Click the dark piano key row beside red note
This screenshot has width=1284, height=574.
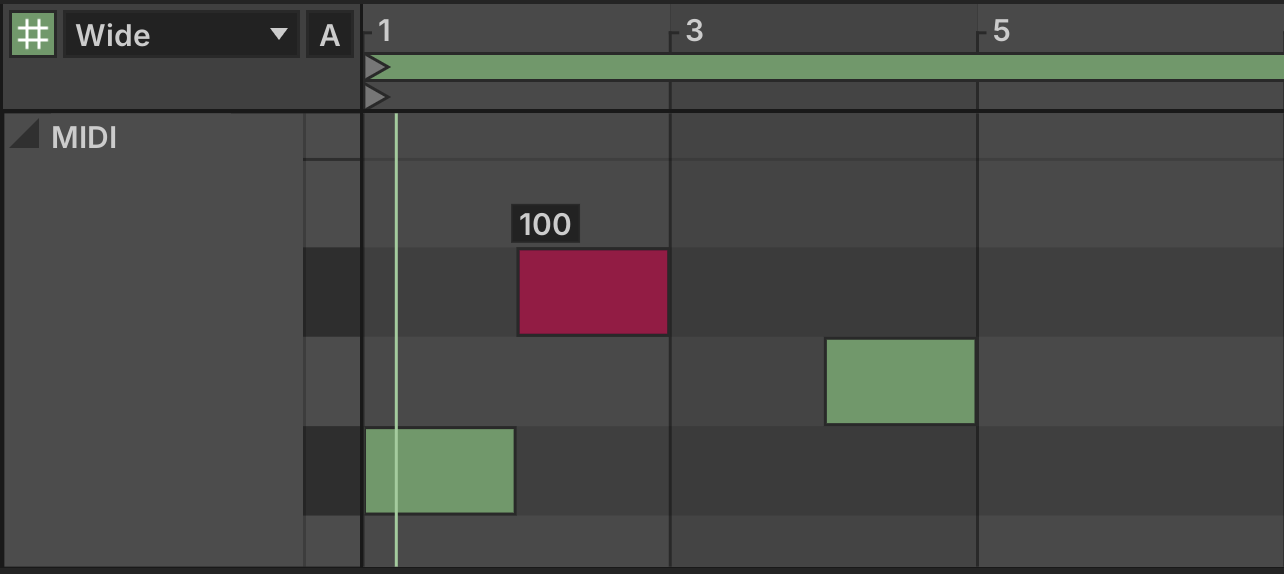(x=332, y=292)
